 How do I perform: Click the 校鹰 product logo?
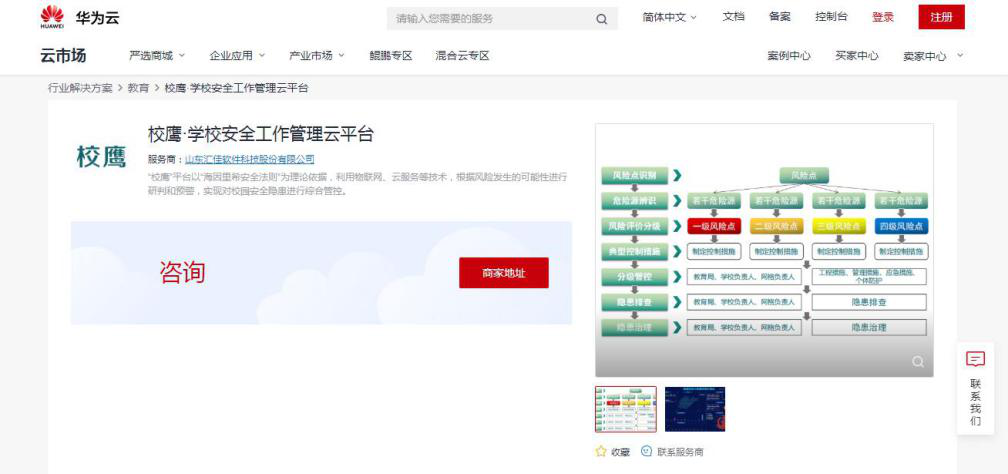[x=102, y=156]
